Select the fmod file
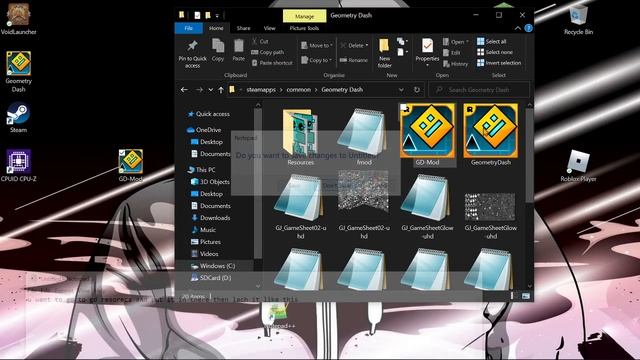This screenshot has width=640, height=360. (364, 136)
